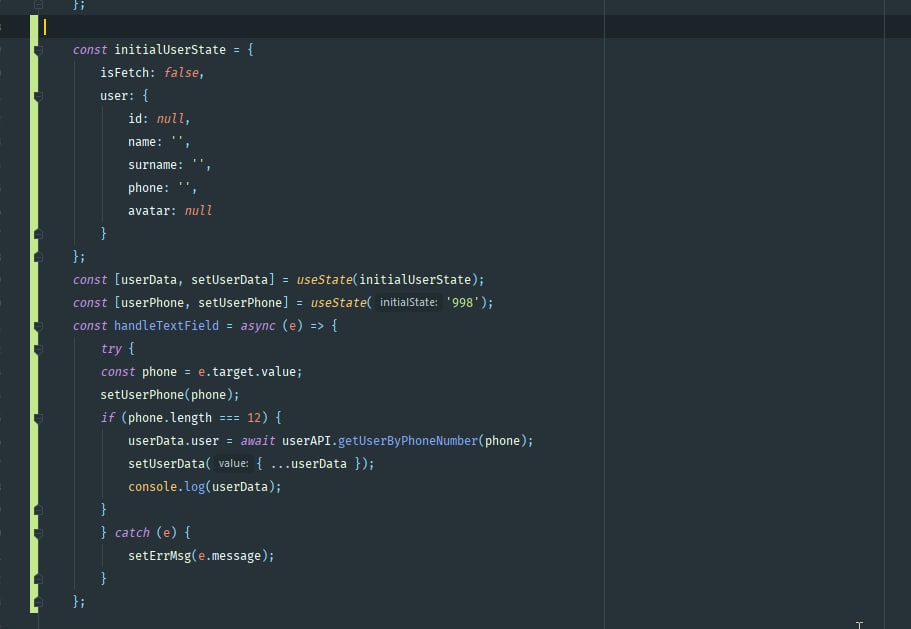Click 'initialUserState' in its const declaration

170,50
